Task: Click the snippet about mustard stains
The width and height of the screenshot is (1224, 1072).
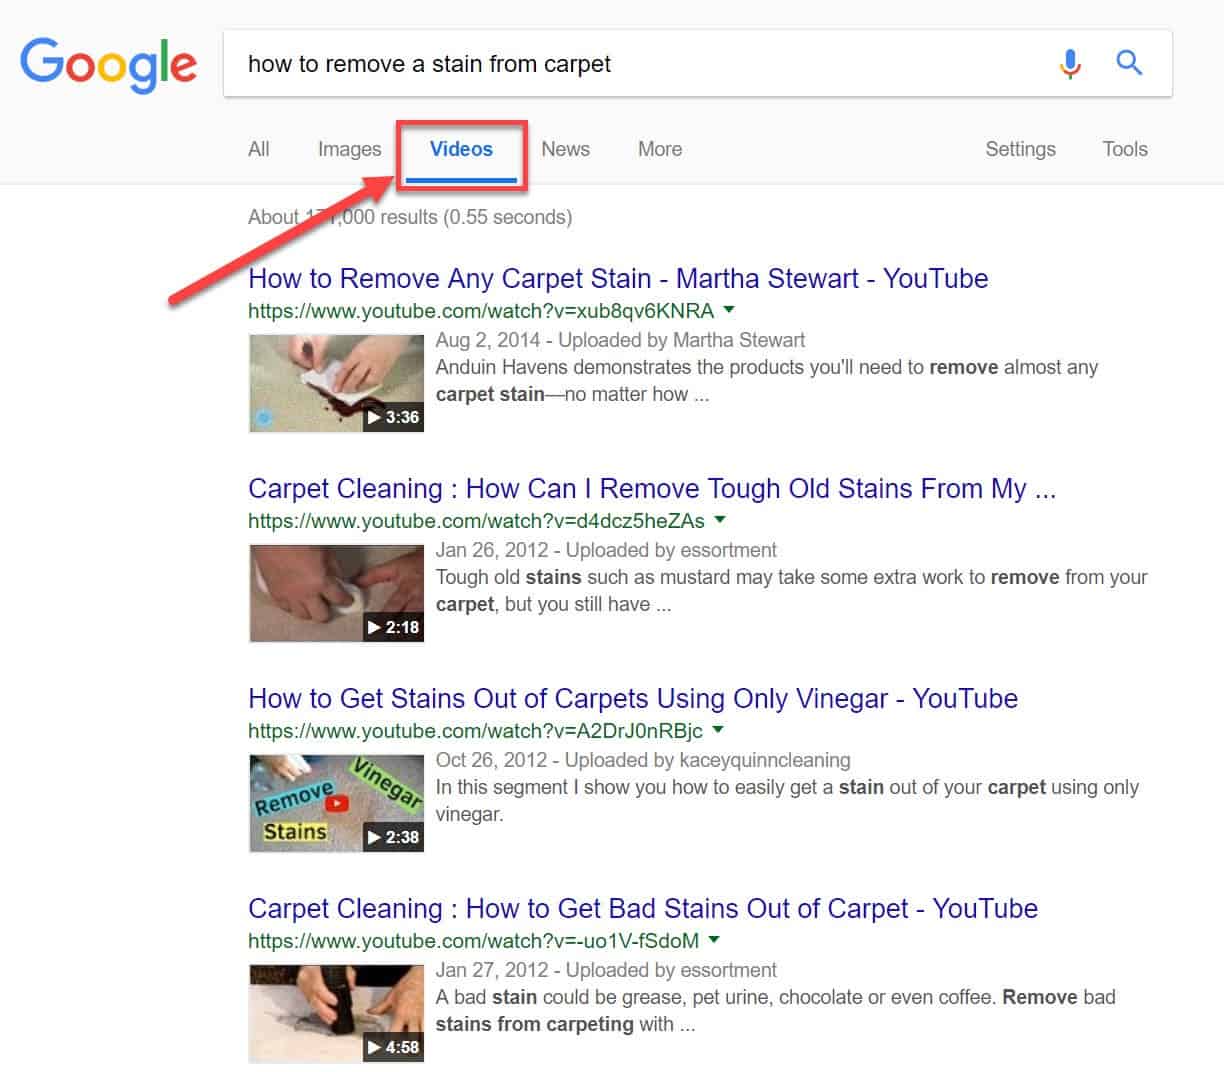Action: [791, 591]
